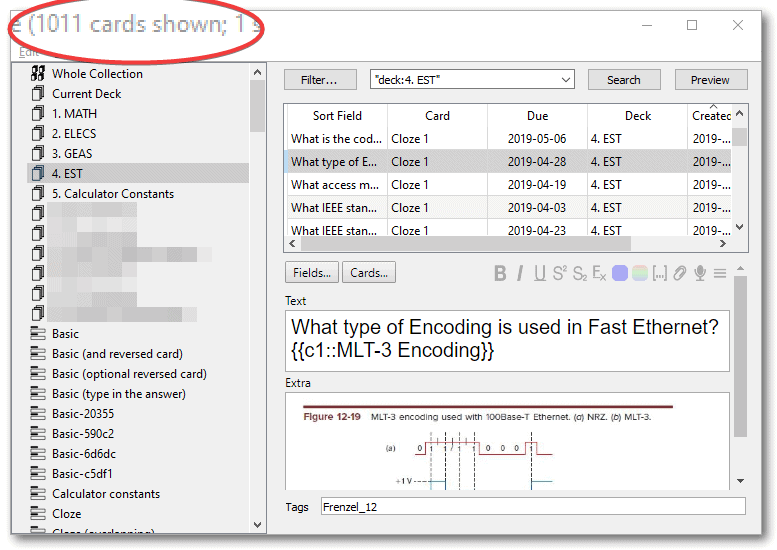This screenshot has width=777, height=550.
Task: Record audio with microphone icon
Action: click(700, 273)
